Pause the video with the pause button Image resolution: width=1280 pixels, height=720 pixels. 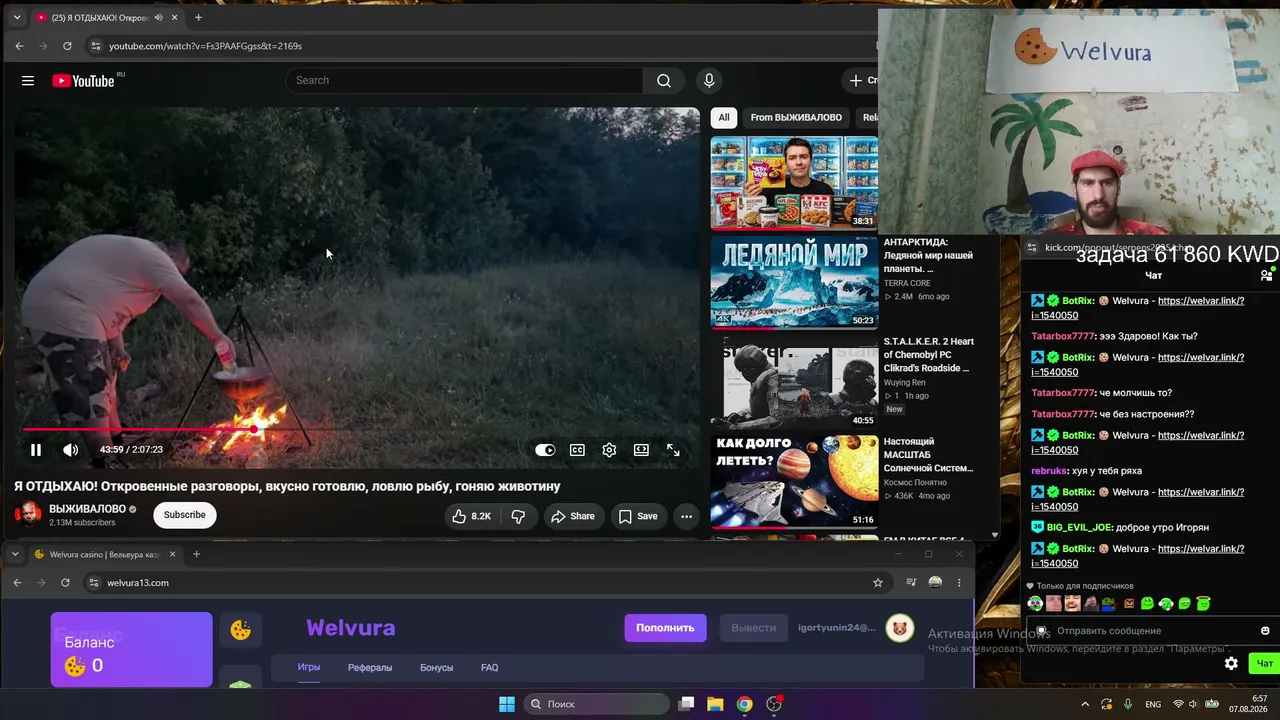[x=36, y=450]
